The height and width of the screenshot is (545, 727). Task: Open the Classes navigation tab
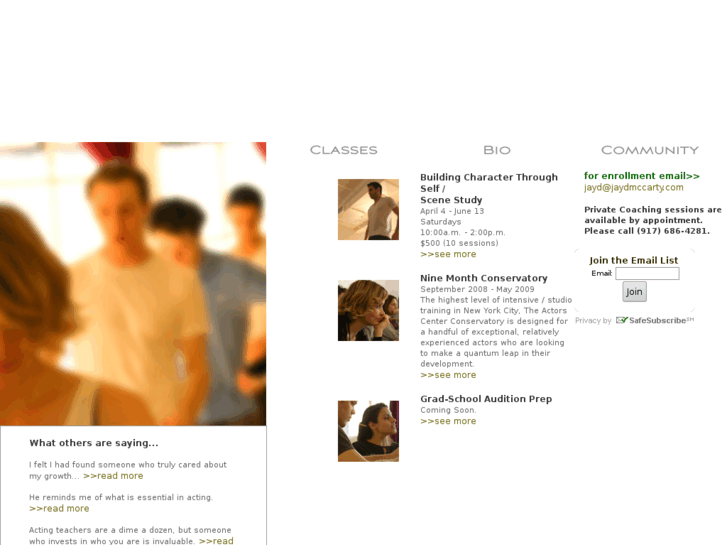pyautogui.click(x=344, y=150)
